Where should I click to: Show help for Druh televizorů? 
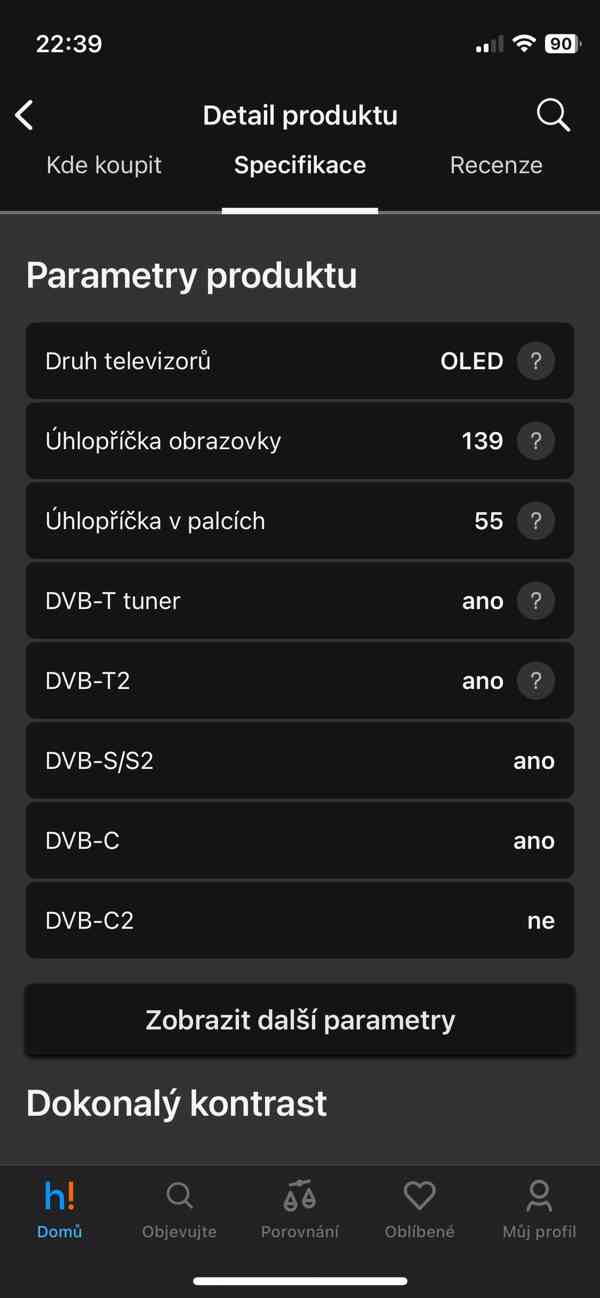(x=536, y=361)
